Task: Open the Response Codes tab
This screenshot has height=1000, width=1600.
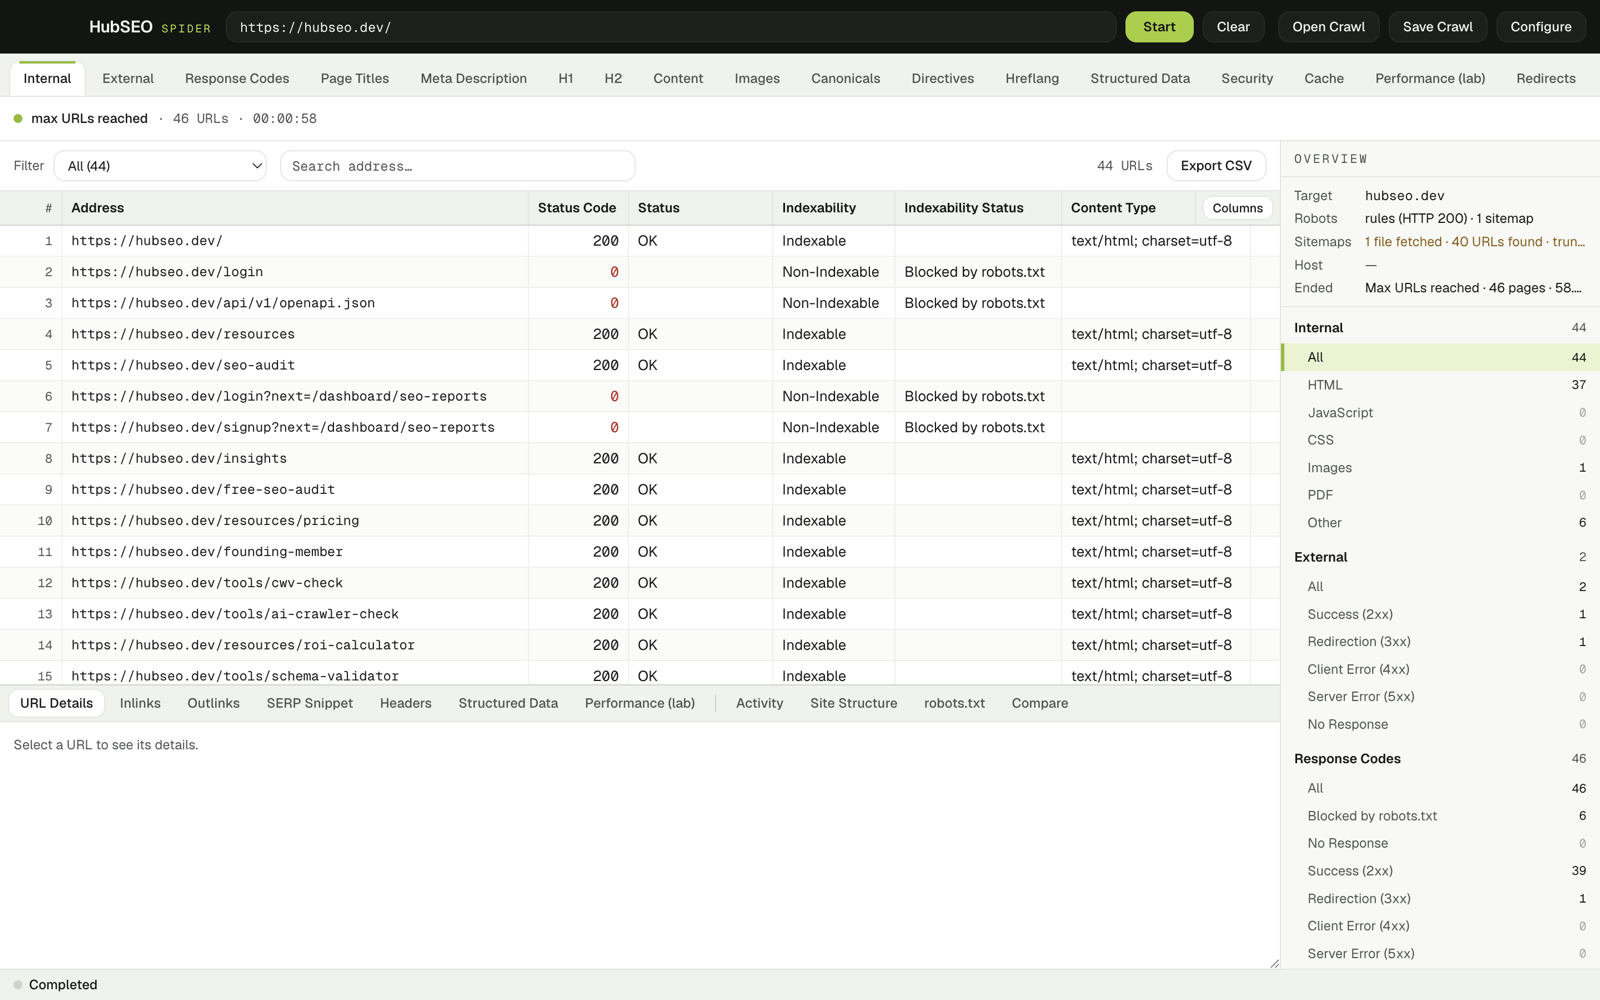Action: pyautogui.click(x=237, y=79)
